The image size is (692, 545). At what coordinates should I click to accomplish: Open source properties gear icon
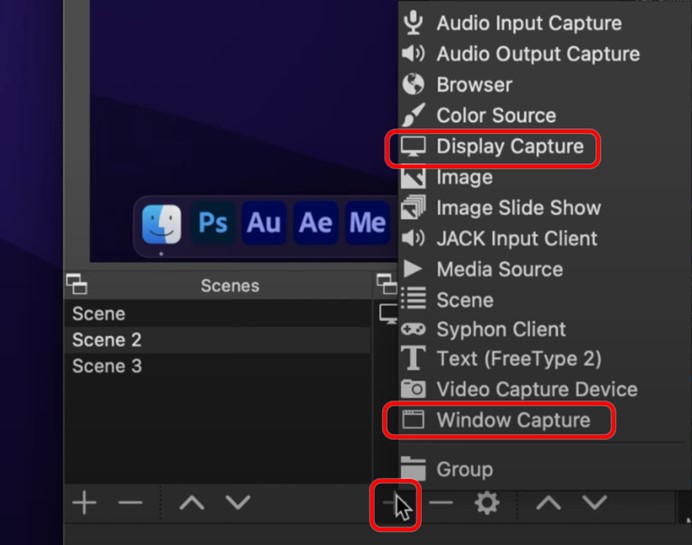pos(487,502)
